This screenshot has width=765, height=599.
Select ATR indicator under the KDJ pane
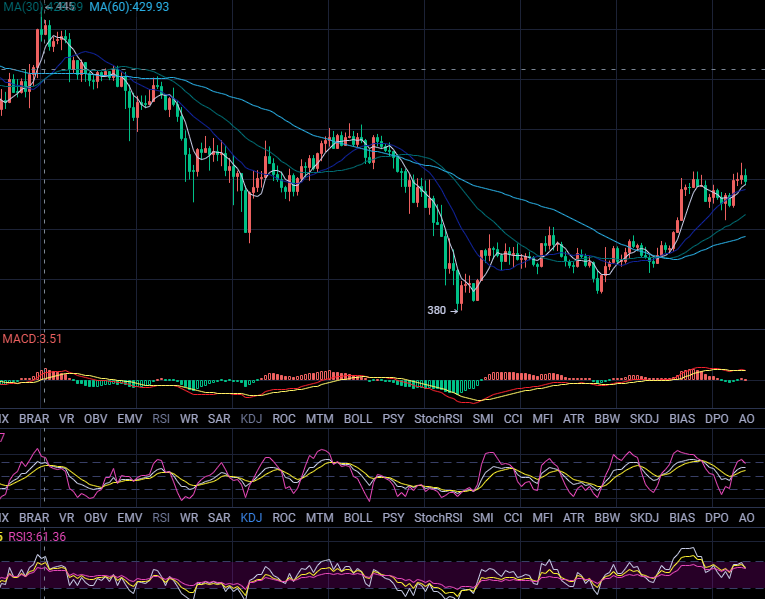[574, 518]
